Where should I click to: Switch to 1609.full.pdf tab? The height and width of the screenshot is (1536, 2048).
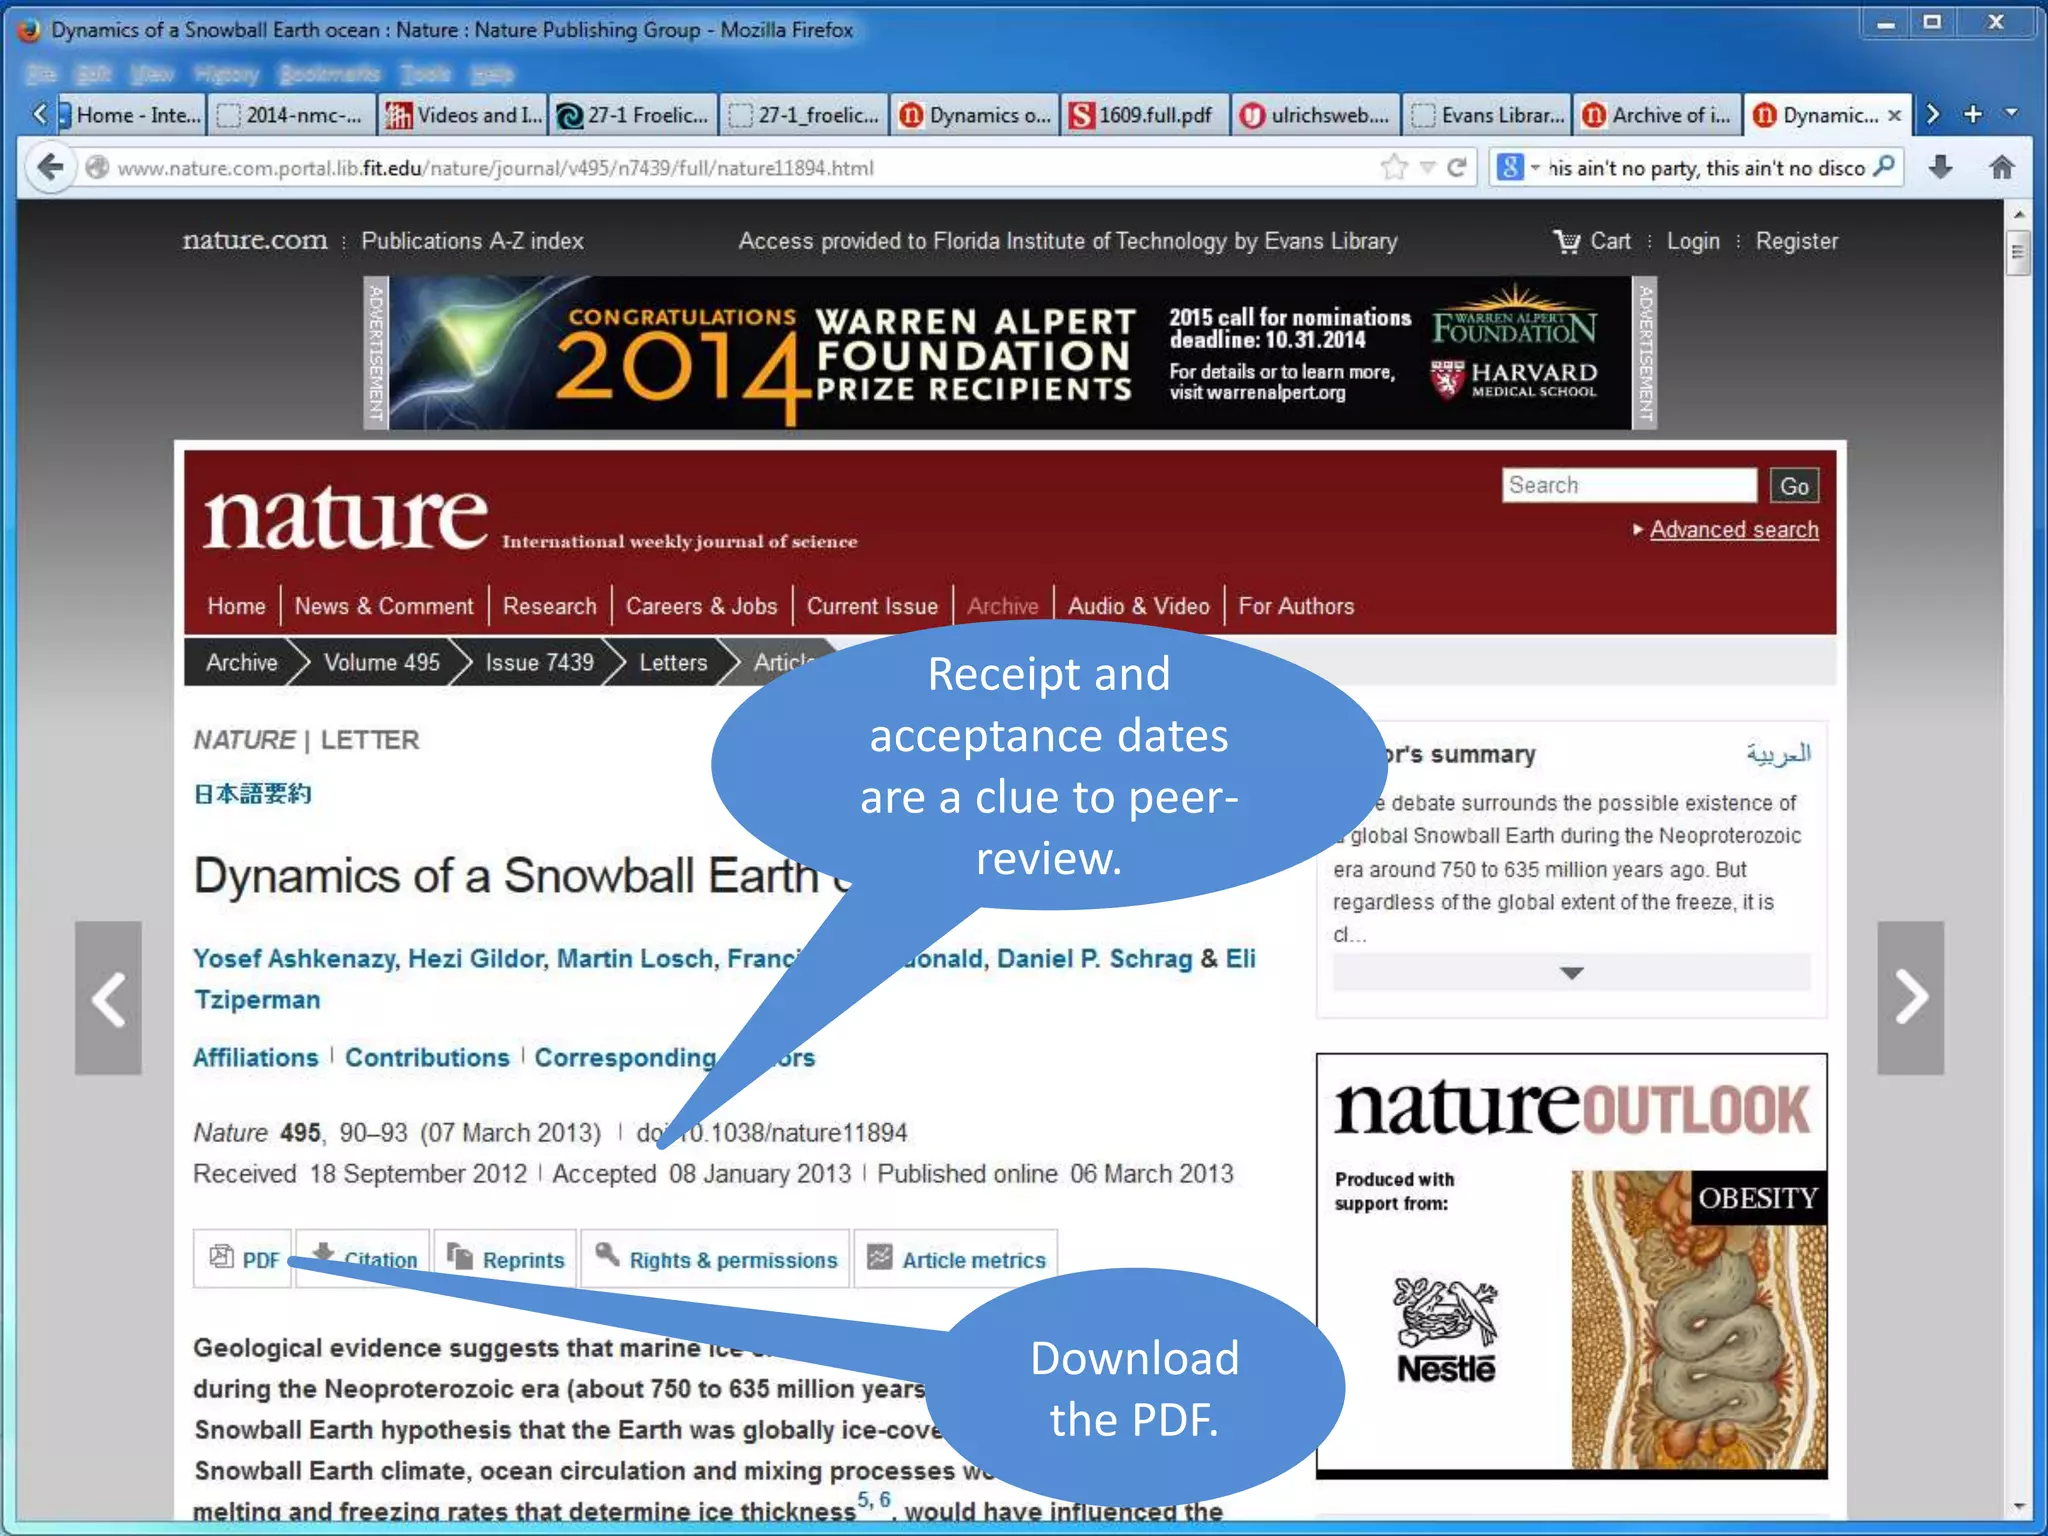(x=1144, y=115)
